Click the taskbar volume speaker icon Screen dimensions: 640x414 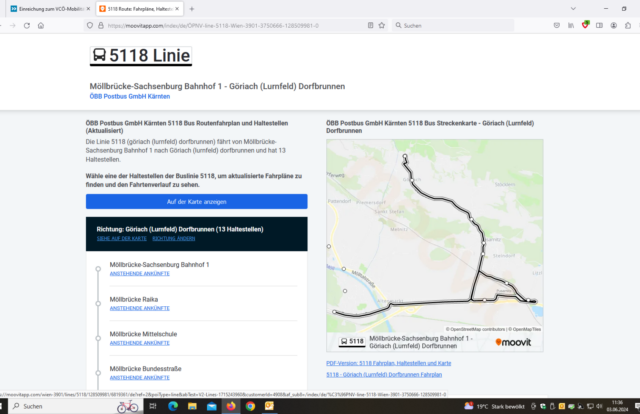(x=599, y=406)
